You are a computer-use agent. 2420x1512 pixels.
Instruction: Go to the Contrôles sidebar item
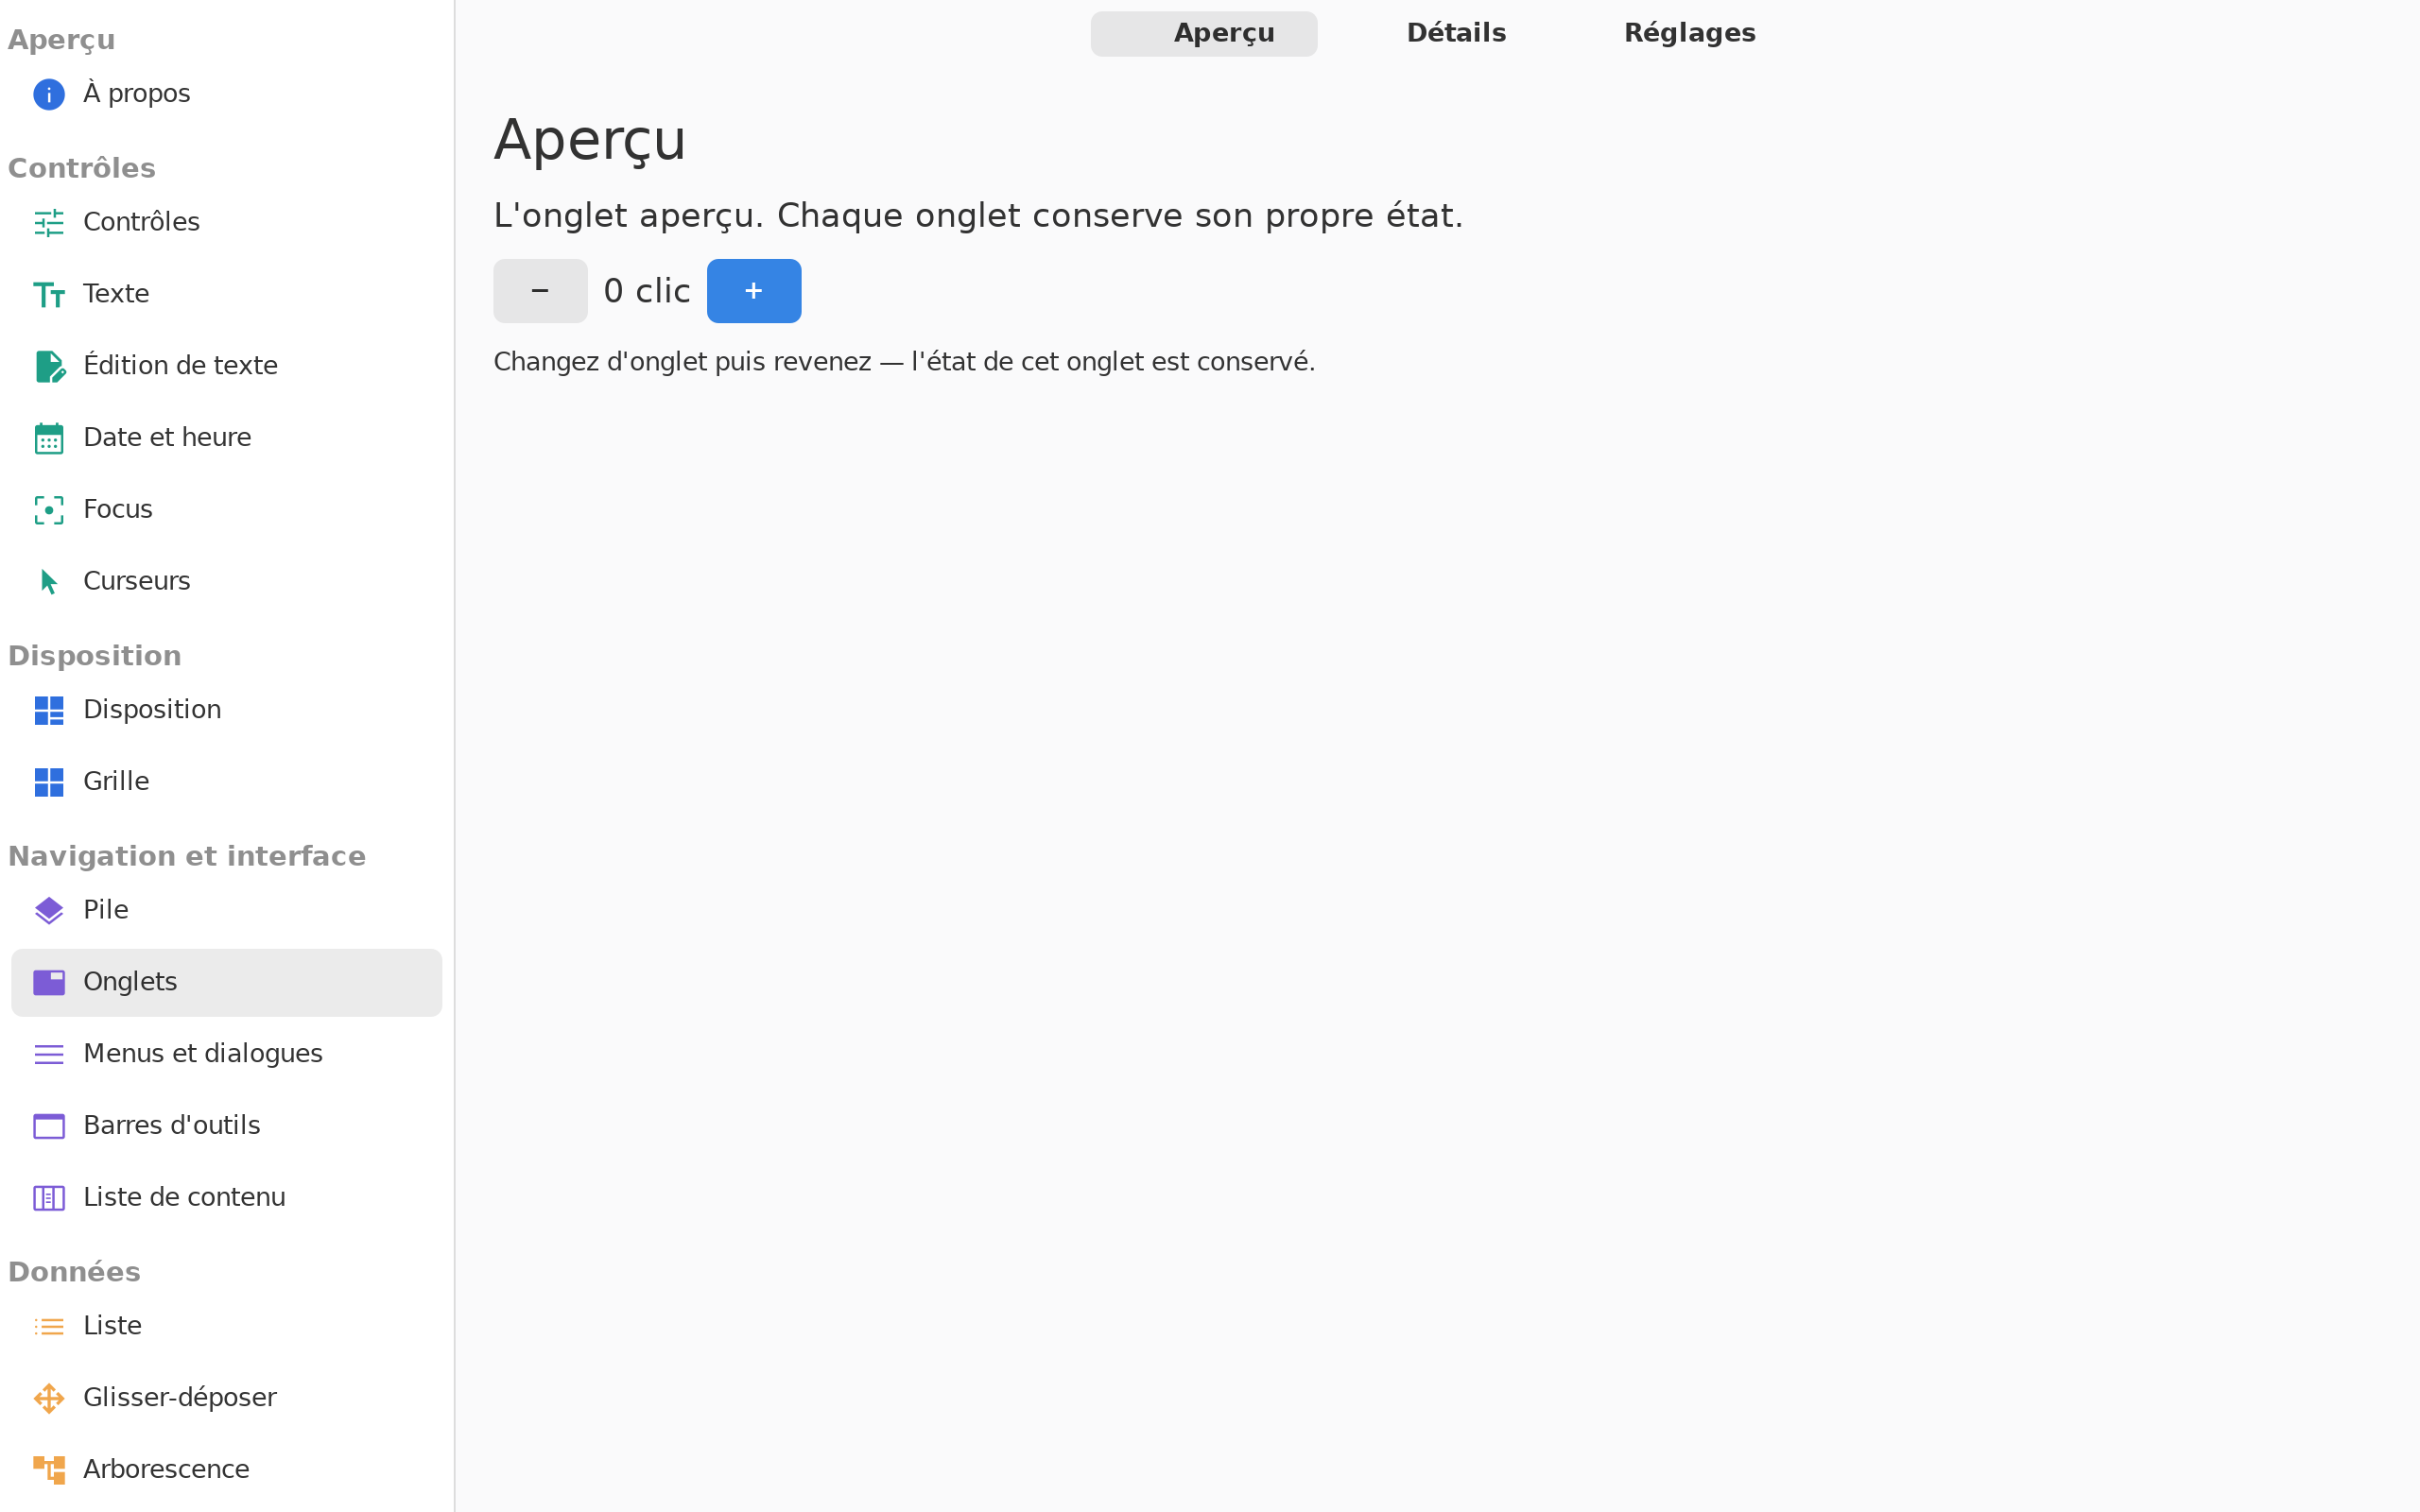point(226,222)
